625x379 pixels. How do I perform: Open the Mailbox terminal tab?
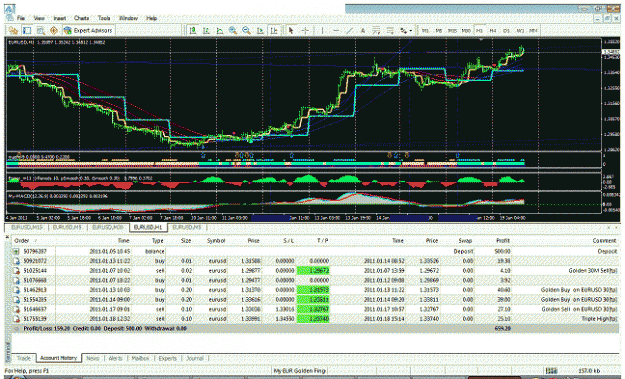click(x=140, y=358)
